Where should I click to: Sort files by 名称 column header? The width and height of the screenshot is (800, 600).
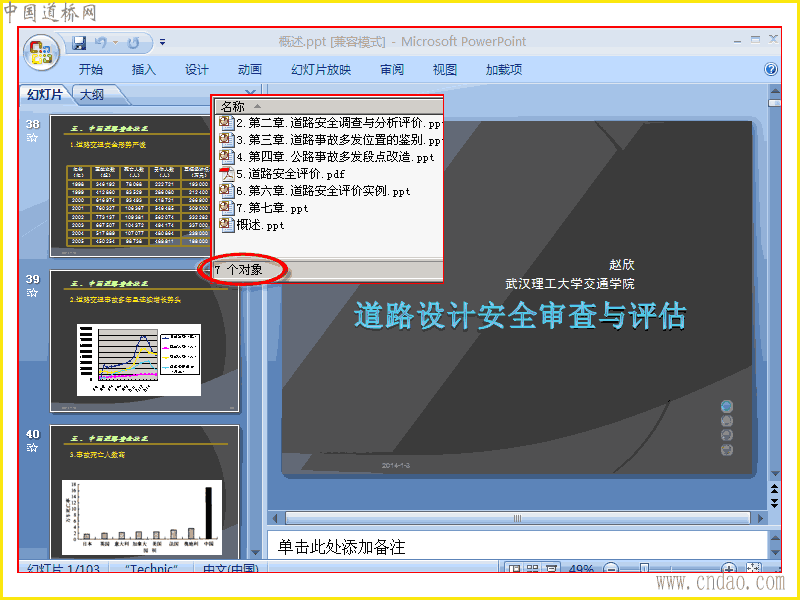329,106
